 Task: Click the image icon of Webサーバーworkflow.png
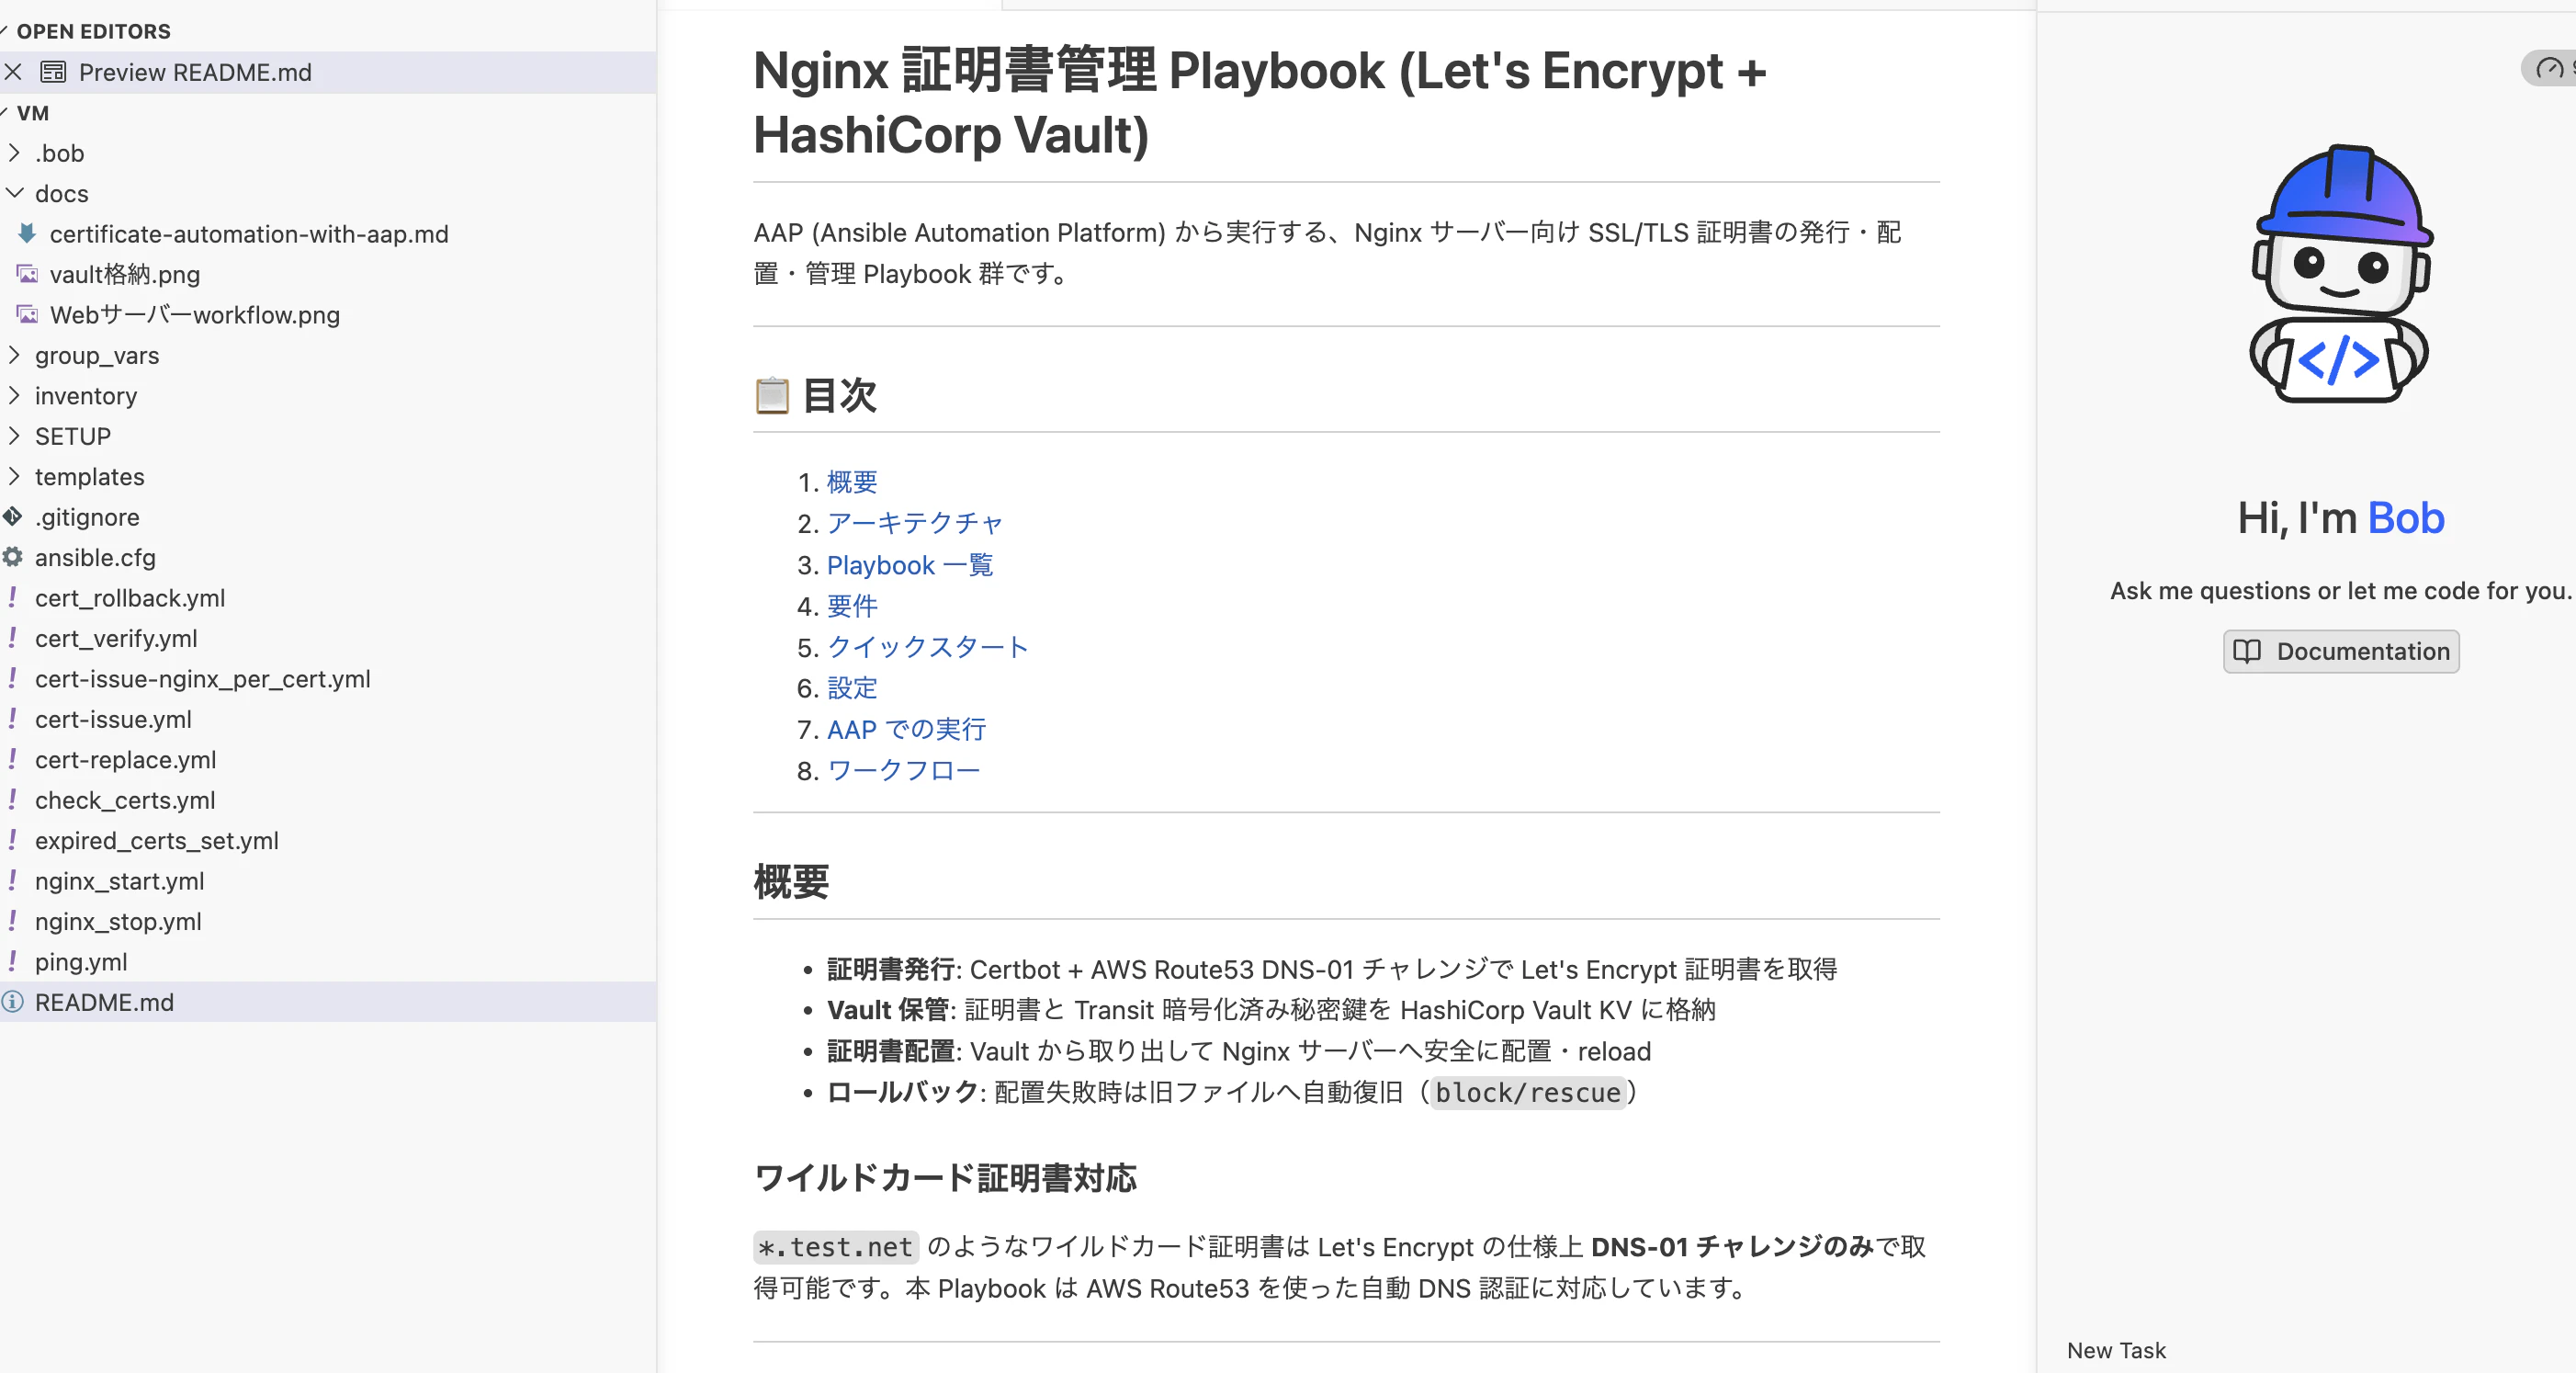click(27, 315)
